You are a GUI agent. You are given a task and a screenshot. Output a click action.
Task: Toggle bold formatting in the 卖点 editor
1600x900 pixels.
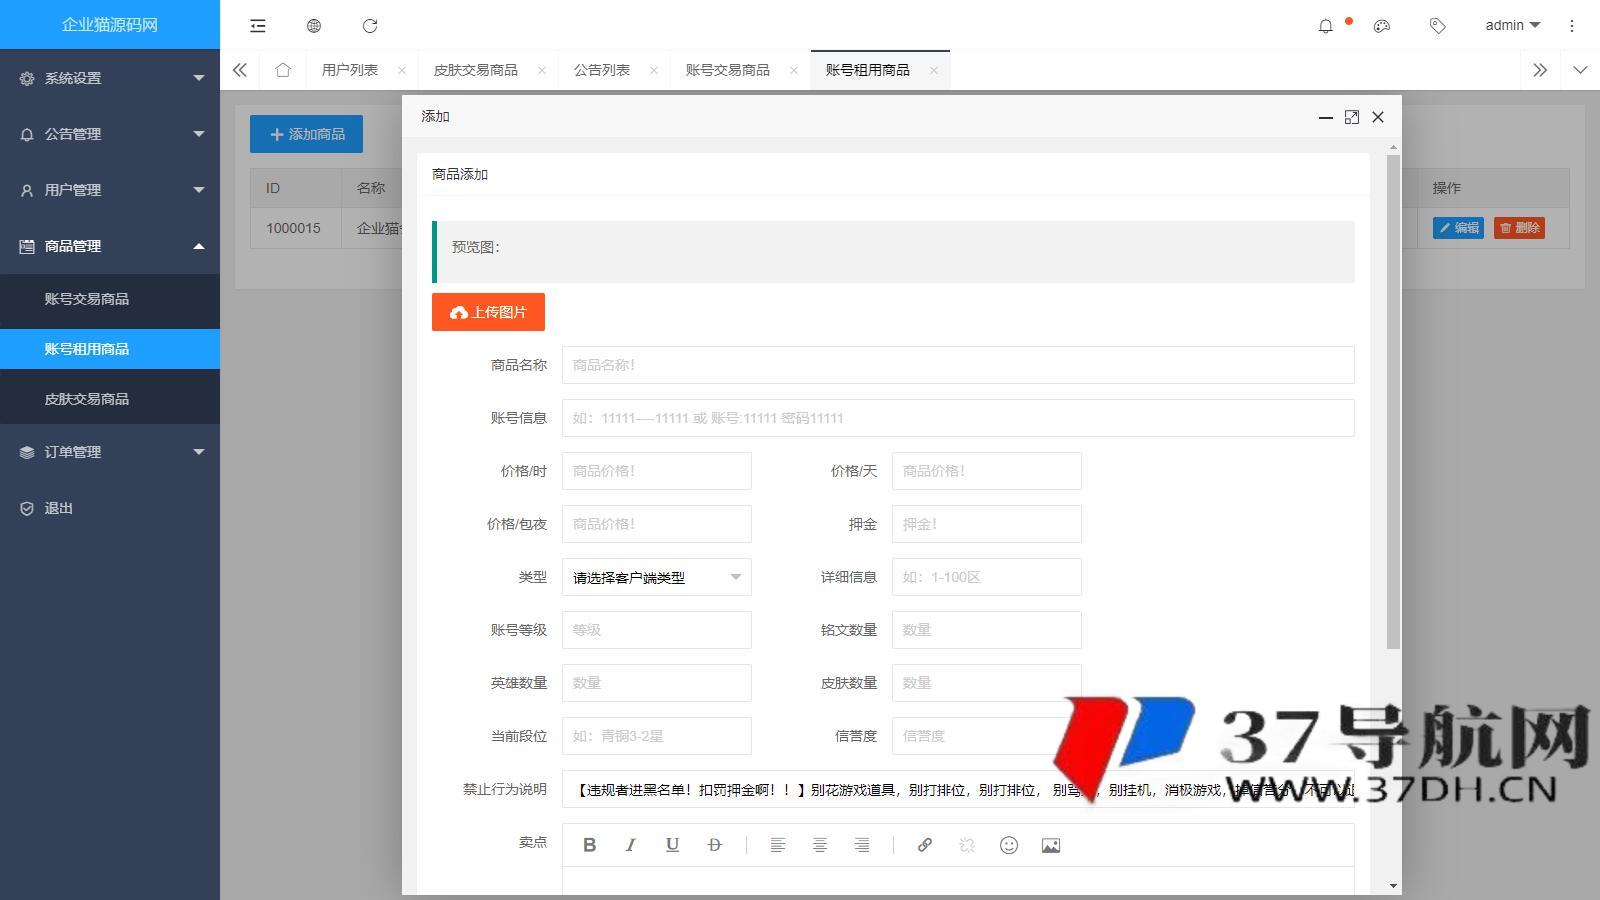pyautogui.click(x=590, y=845)
